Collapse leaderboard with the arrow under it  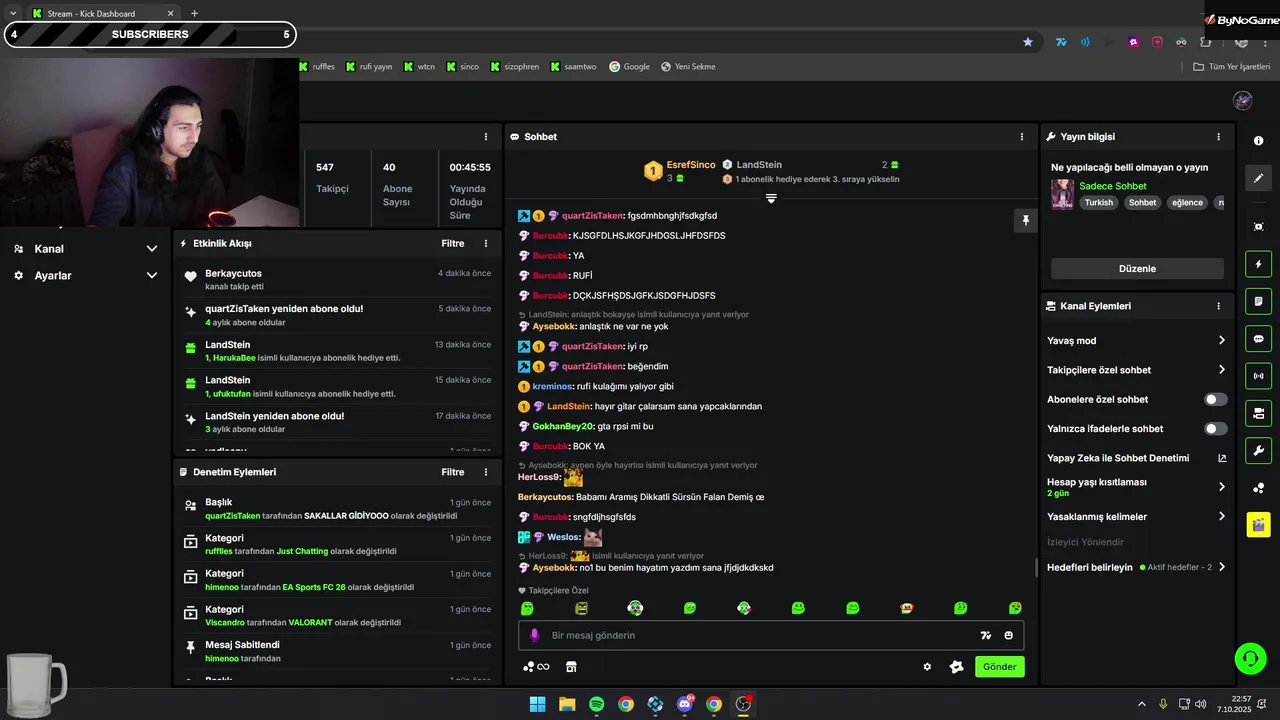point(771,198)
